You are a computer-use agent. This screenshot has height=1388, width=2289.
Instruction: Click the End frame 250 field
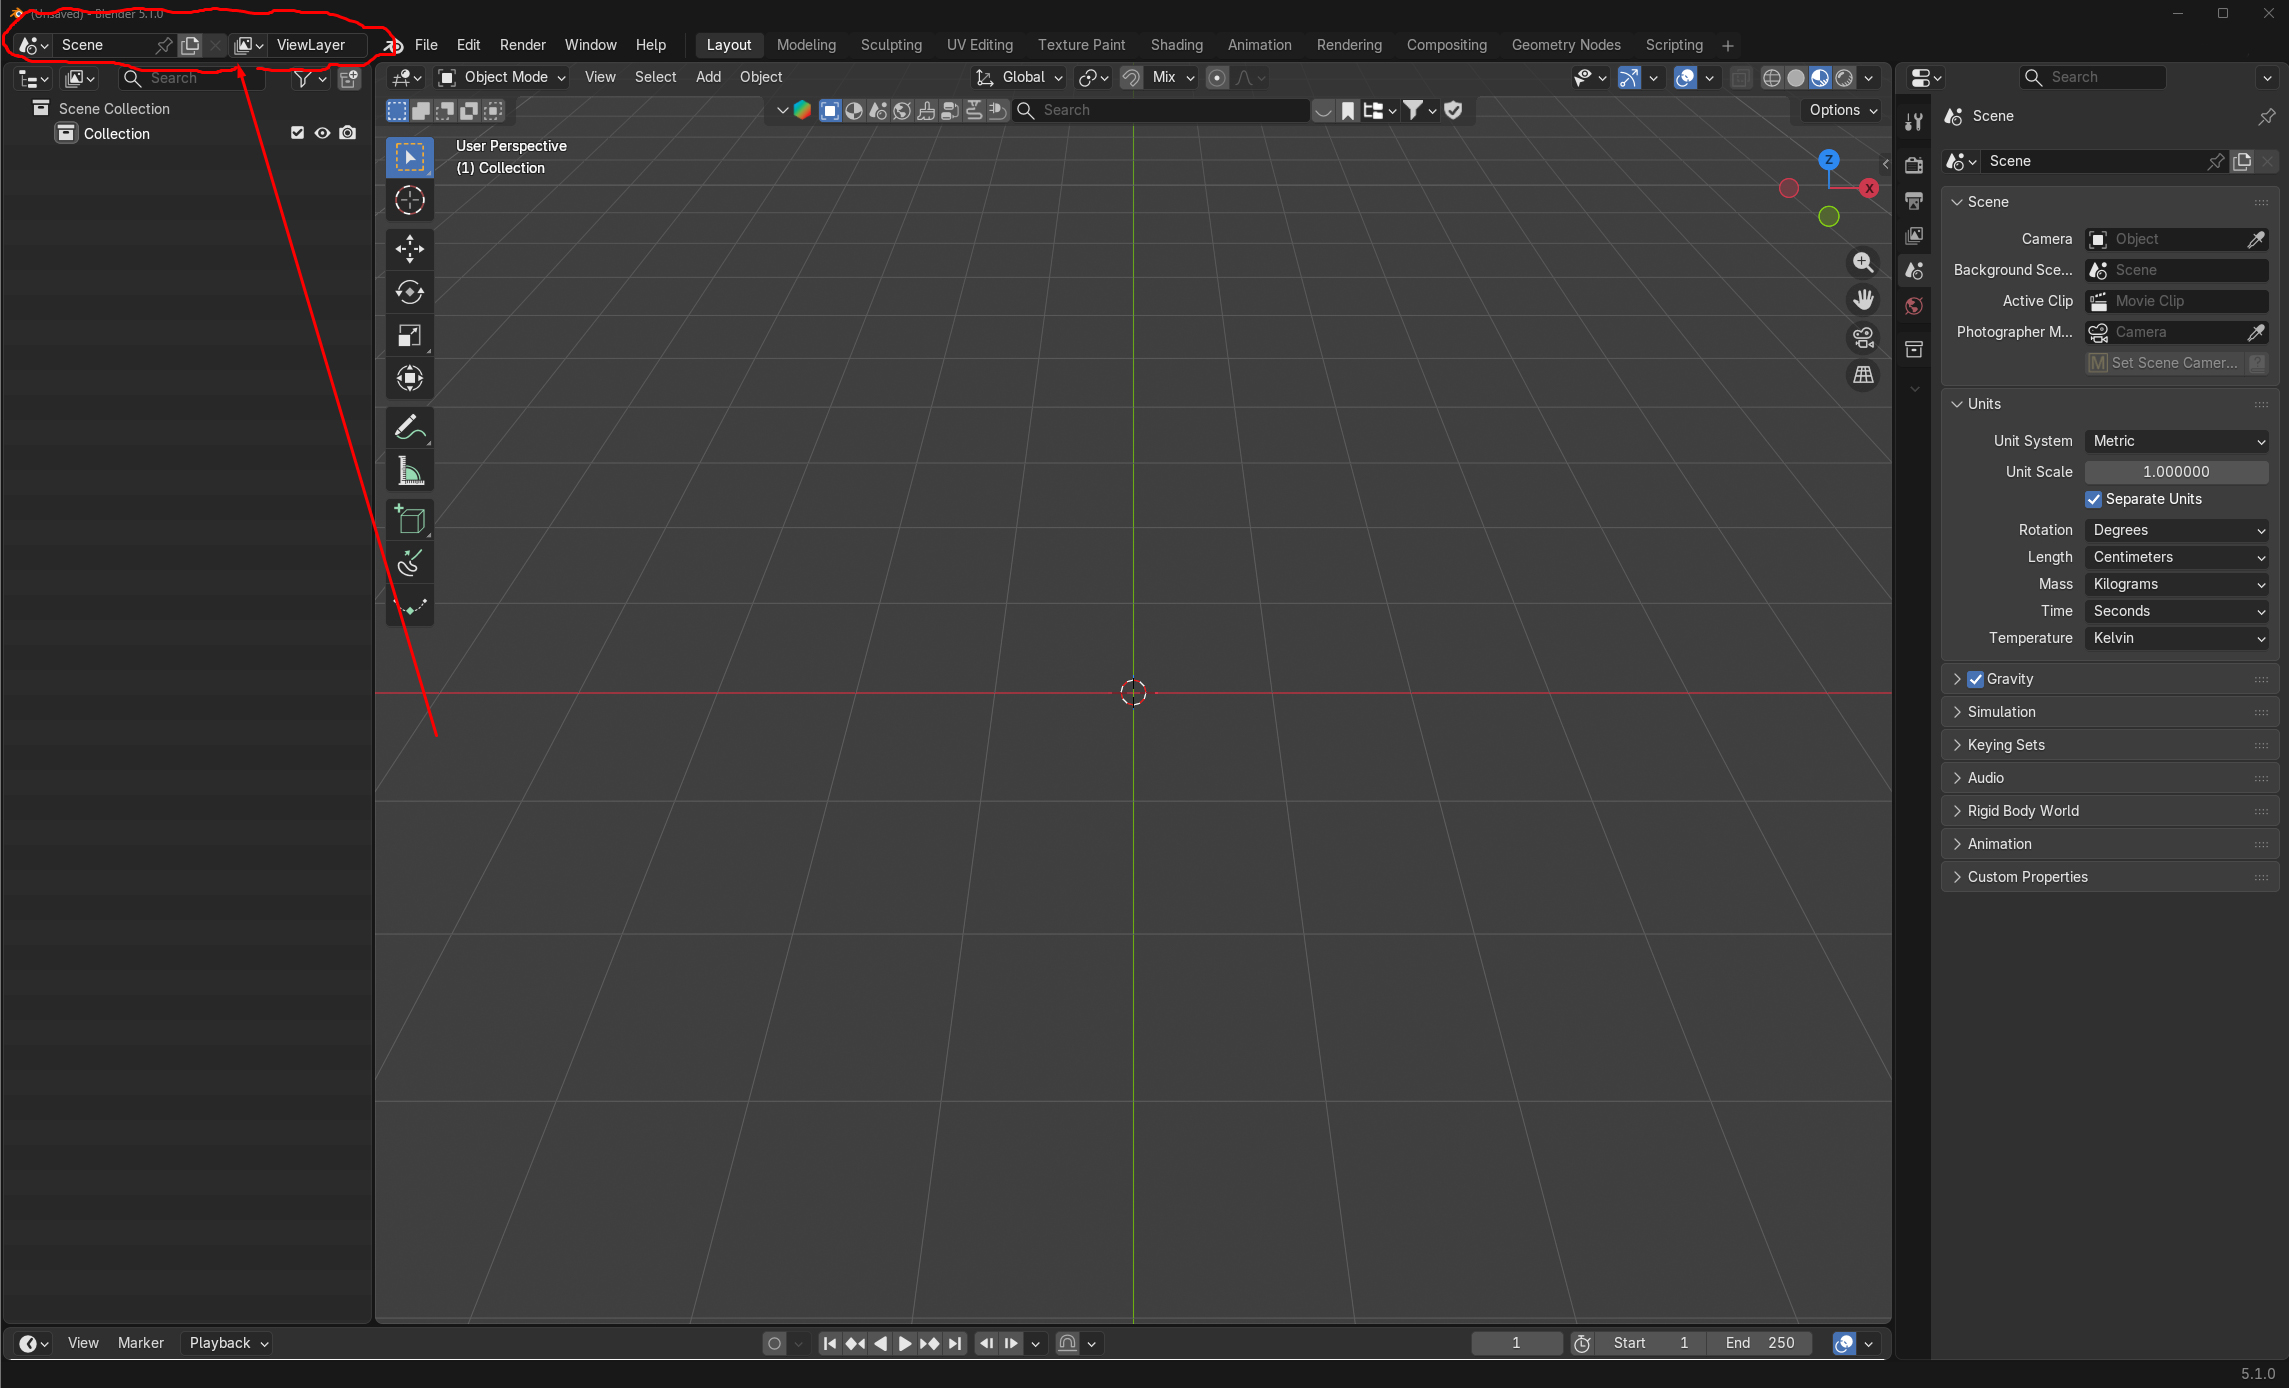1760,1343
